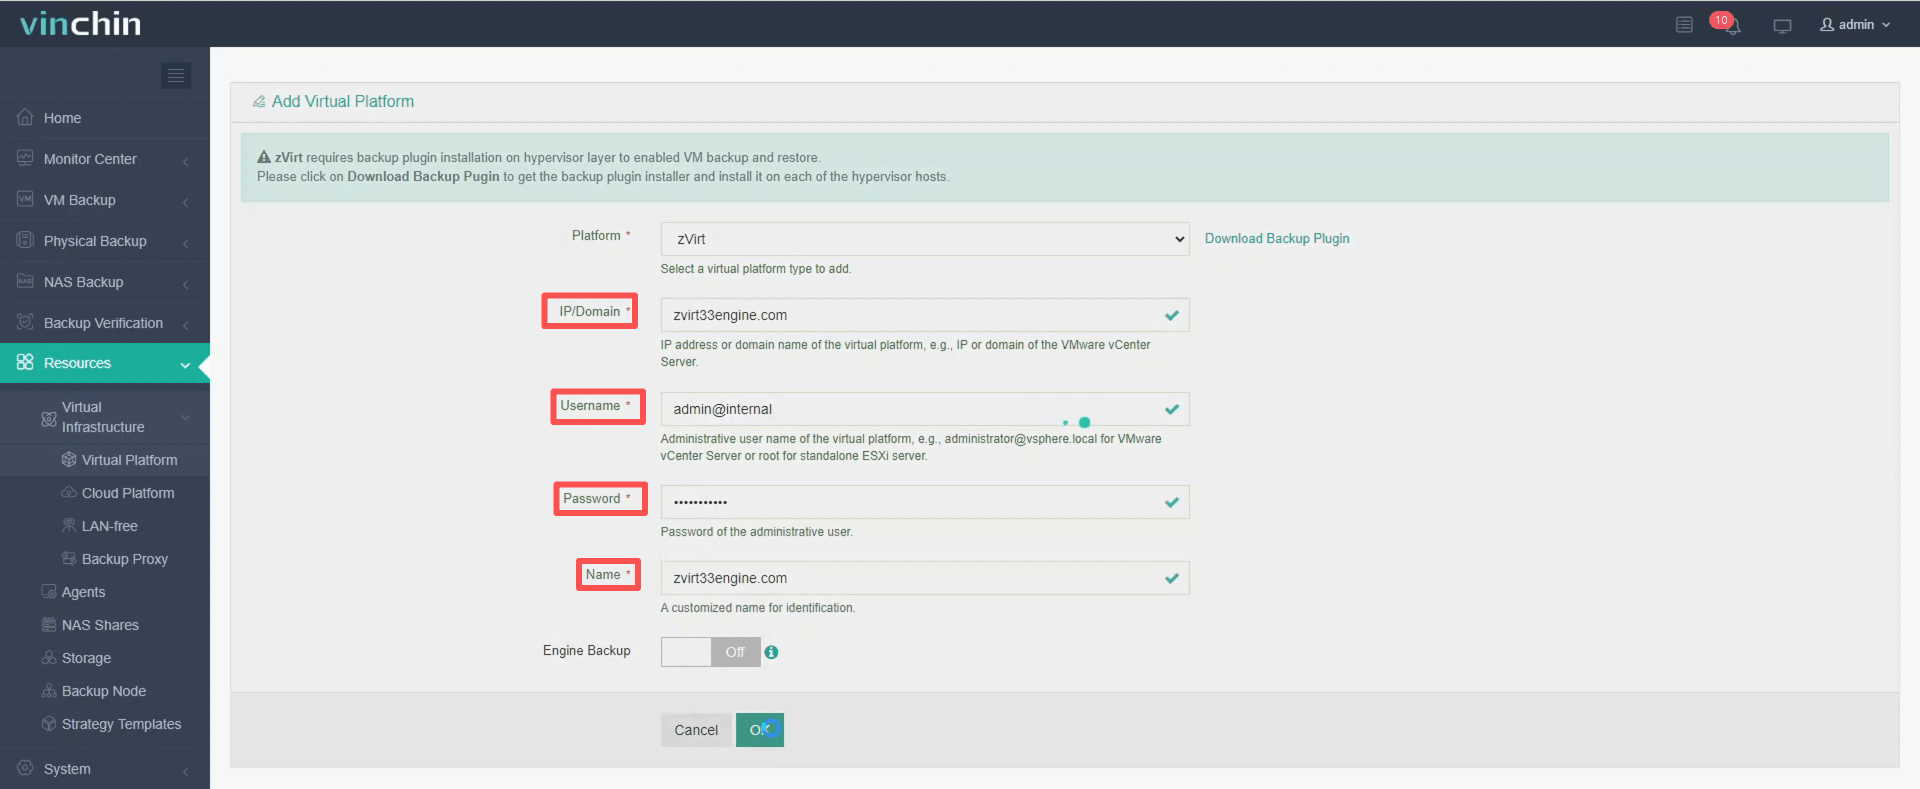1920x789 pixels.
Task: Click the Backup Node icon
Action: click(49, 690)
